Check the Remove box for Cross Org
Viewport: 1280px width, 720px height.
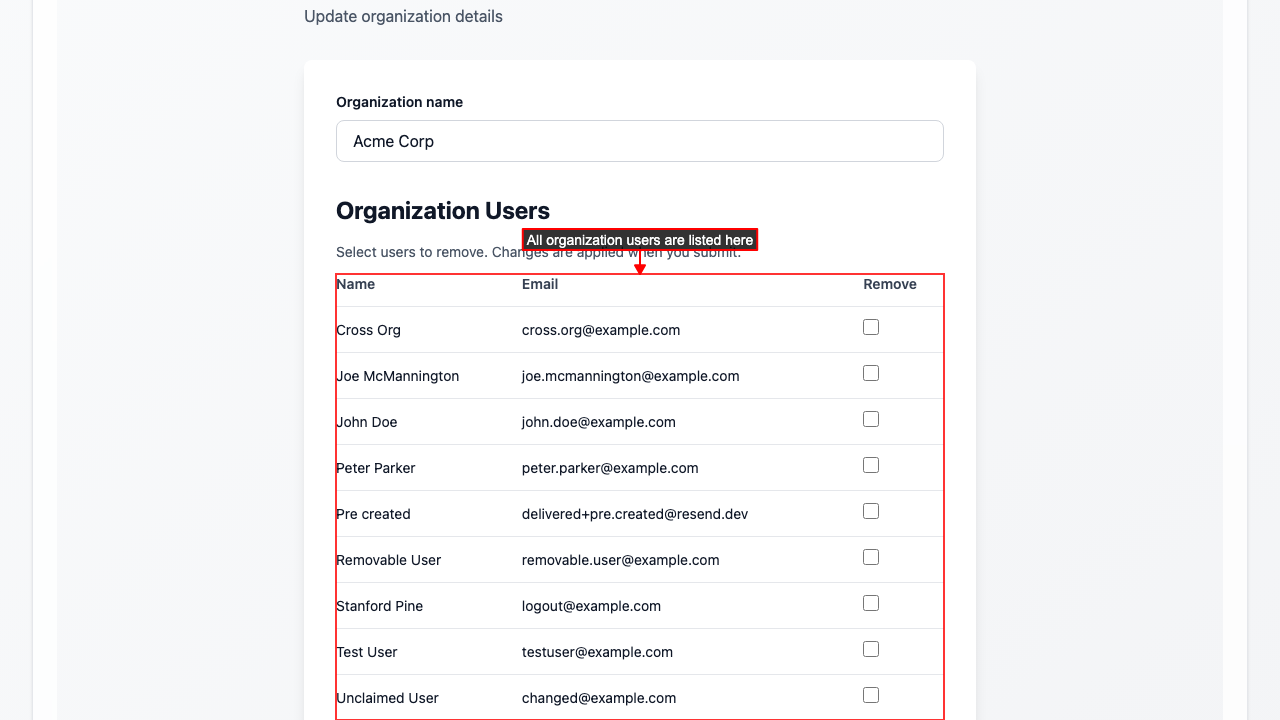click(x=871, y=327)
